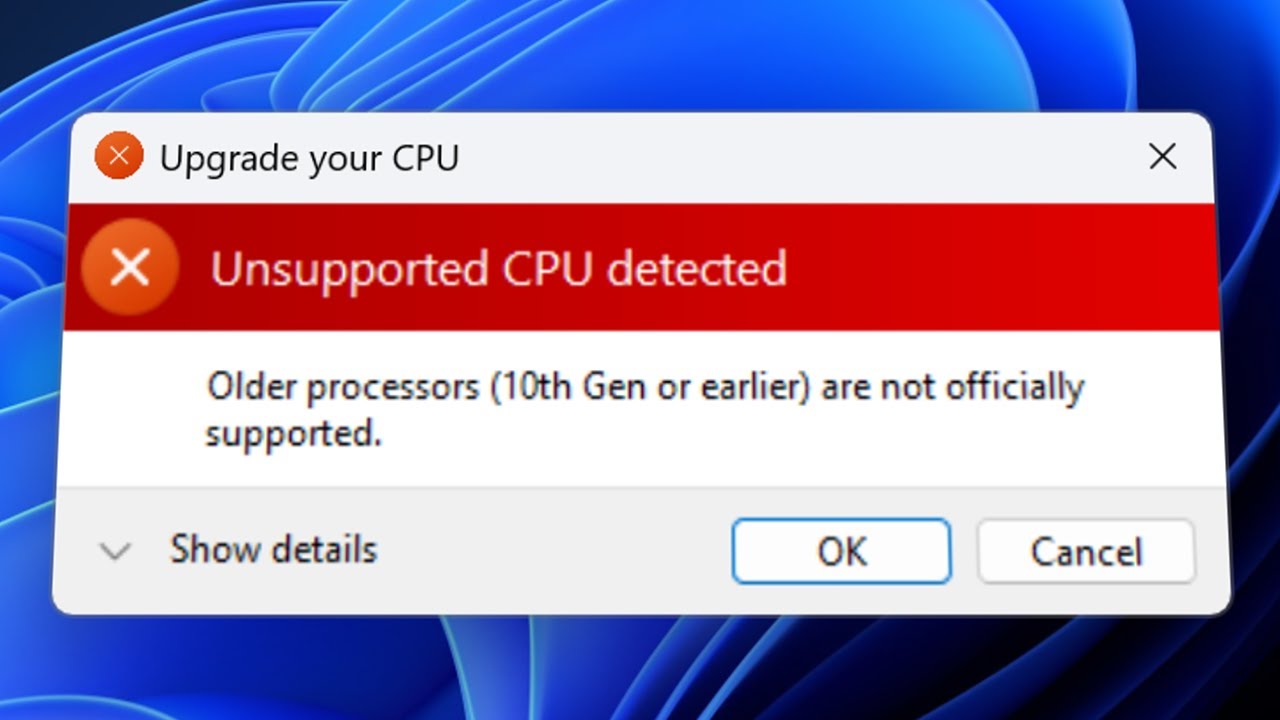
Task: Click empty title bar space left of close button
Action: (x=800, y=158)
